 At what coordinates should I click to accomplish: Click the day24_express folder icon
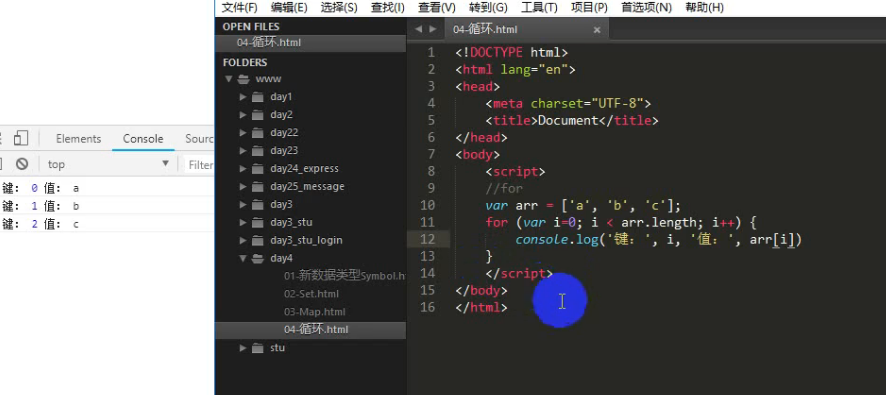tap(258, 168)
